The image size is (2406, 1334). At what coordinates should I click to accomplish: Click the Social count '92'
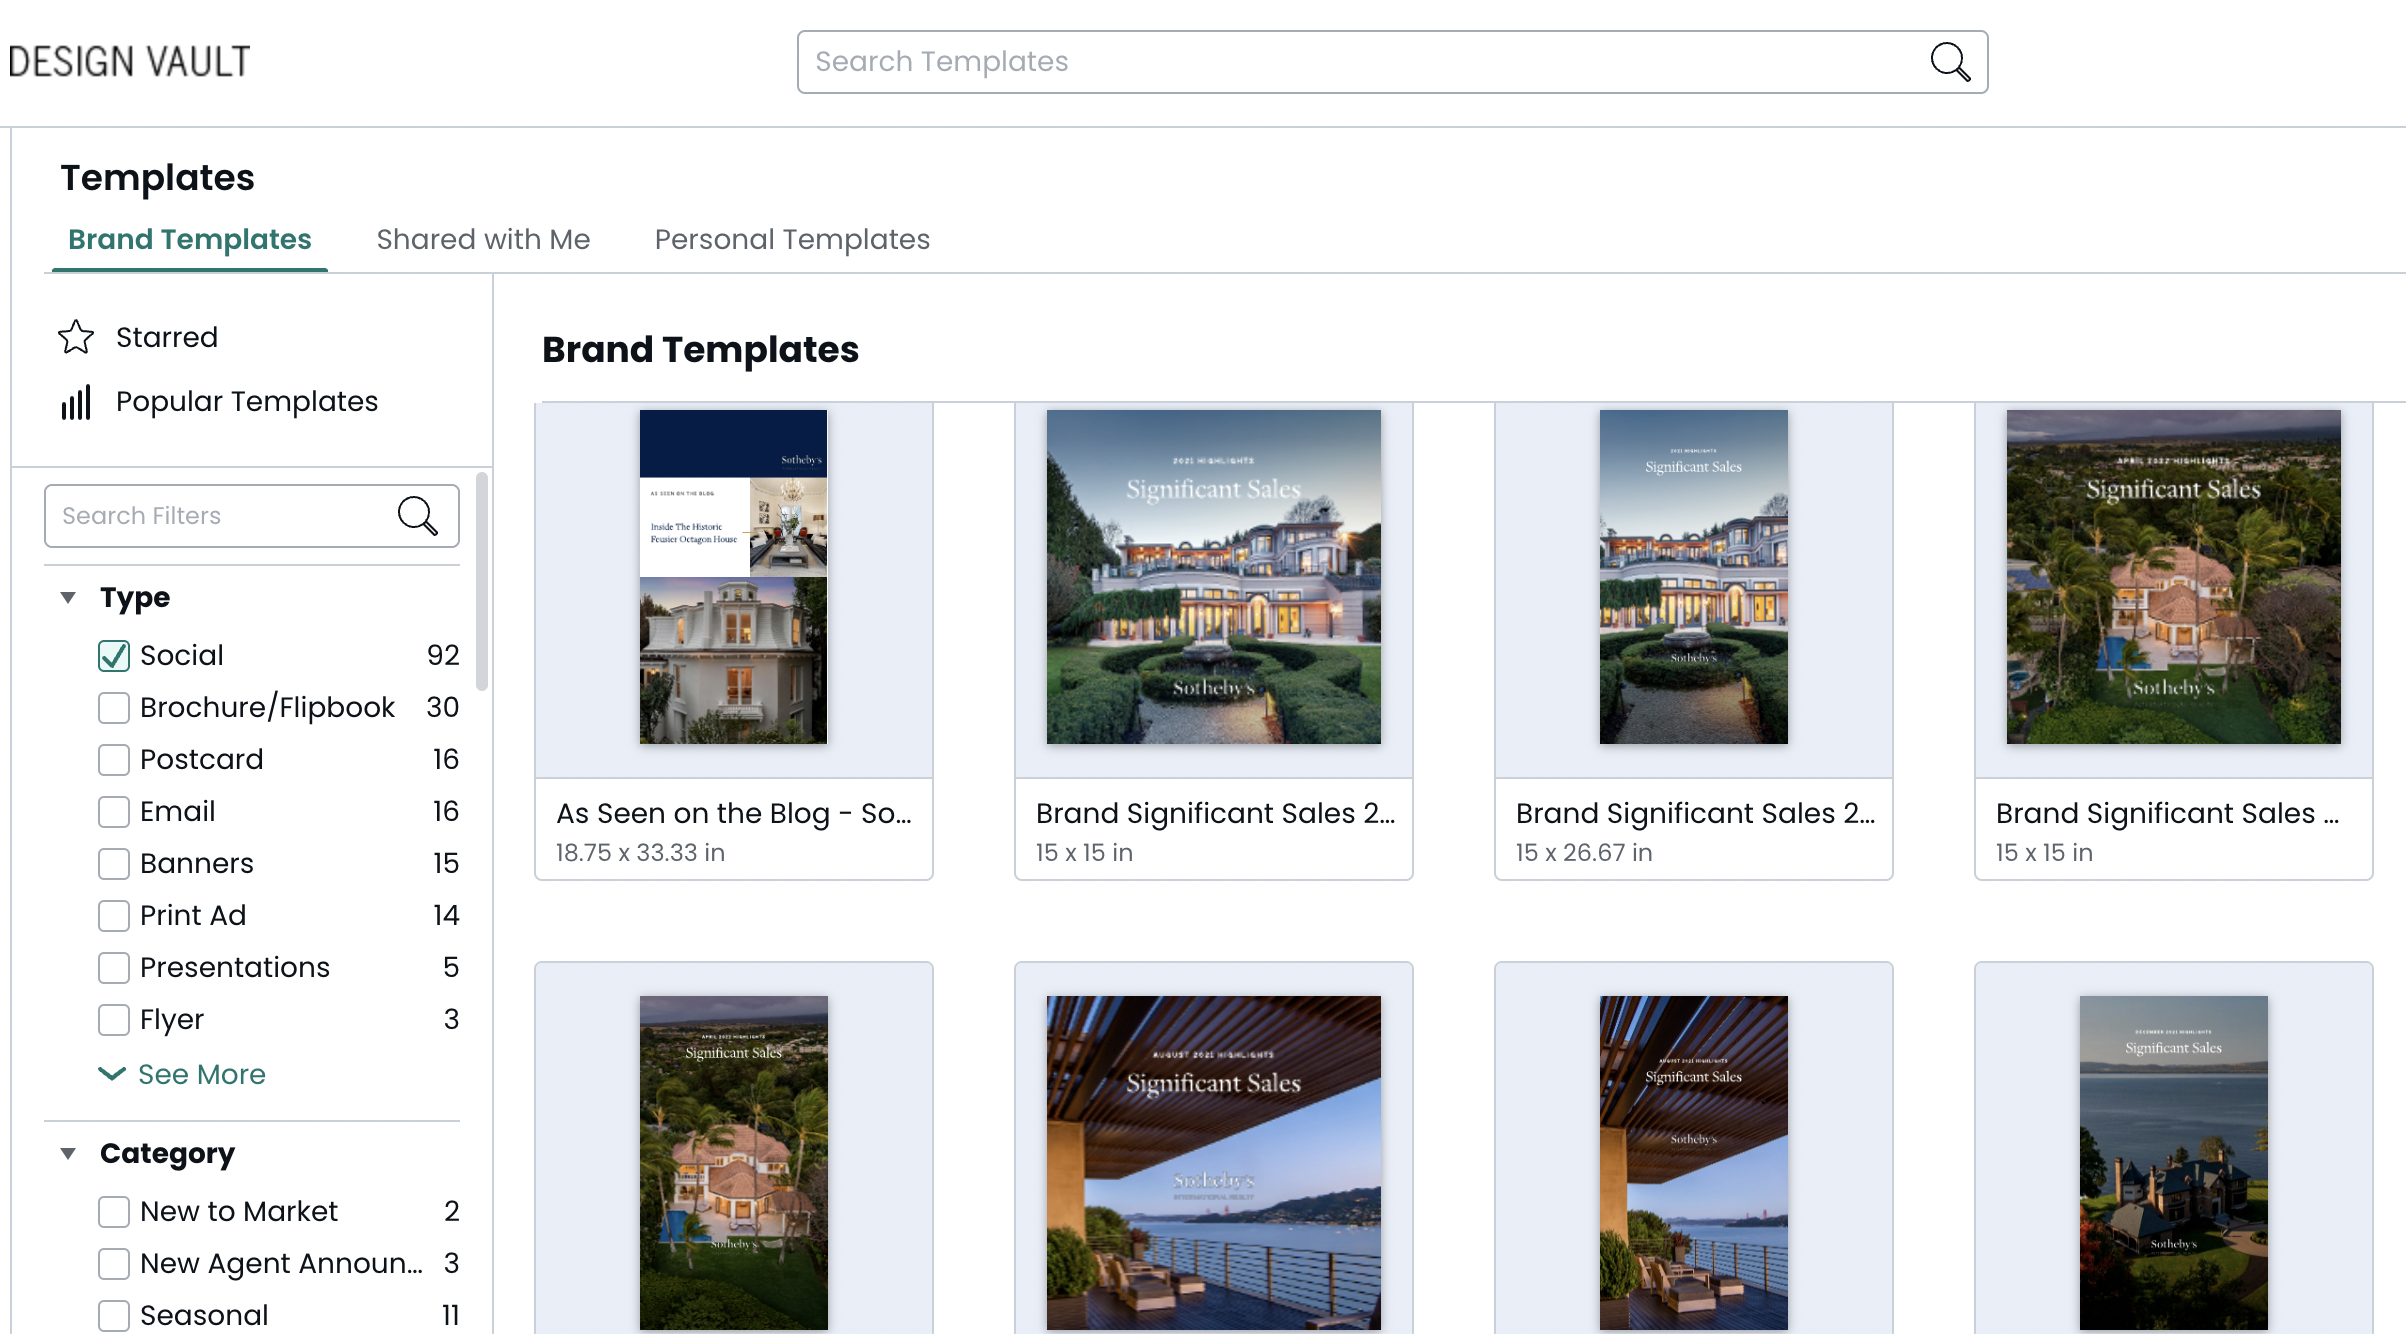(443, 656)
